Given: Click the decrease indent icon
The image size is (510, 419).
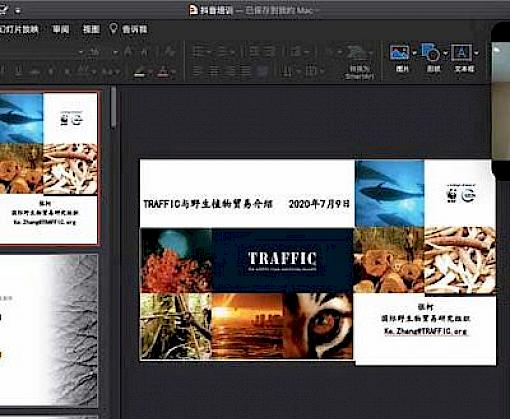Looking at the screenshot, I should pyautogui.click(x=254, y=52).
